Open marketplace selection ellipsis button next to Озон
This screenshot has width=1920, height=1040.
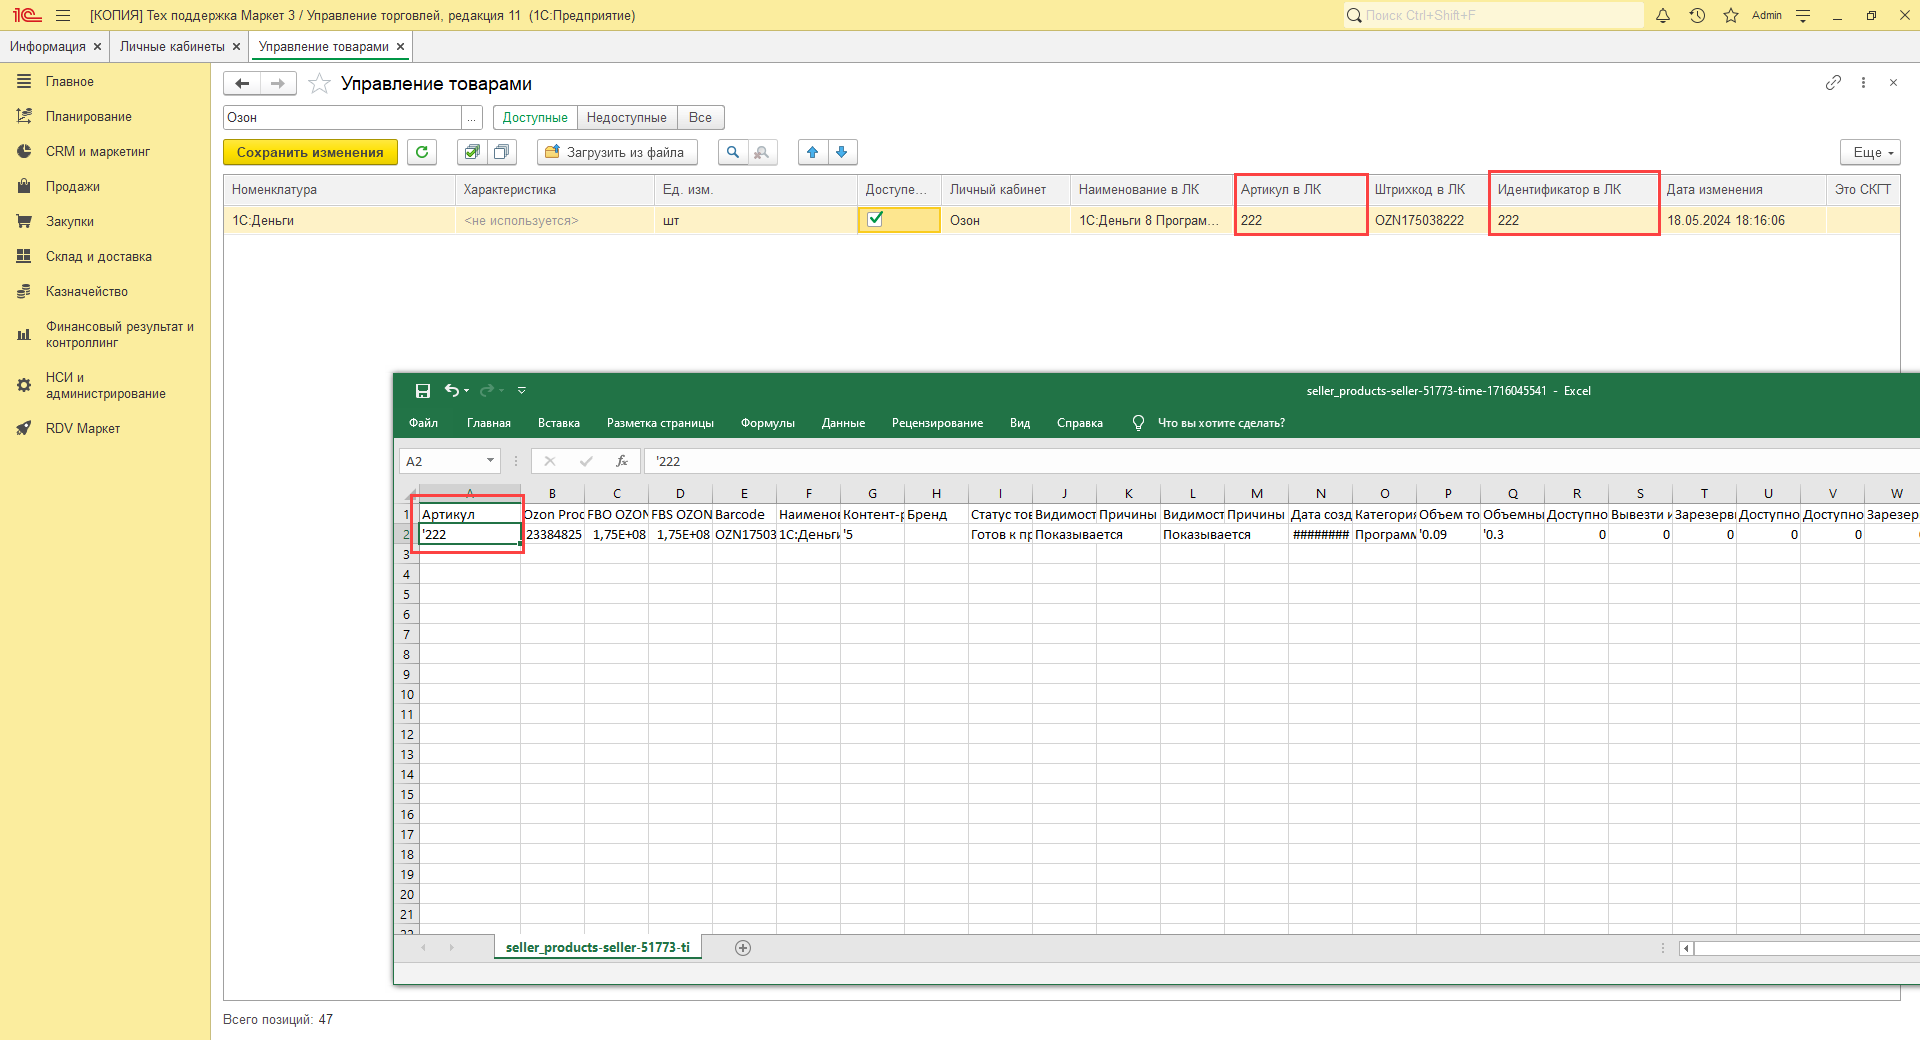(x=471, y=118)
